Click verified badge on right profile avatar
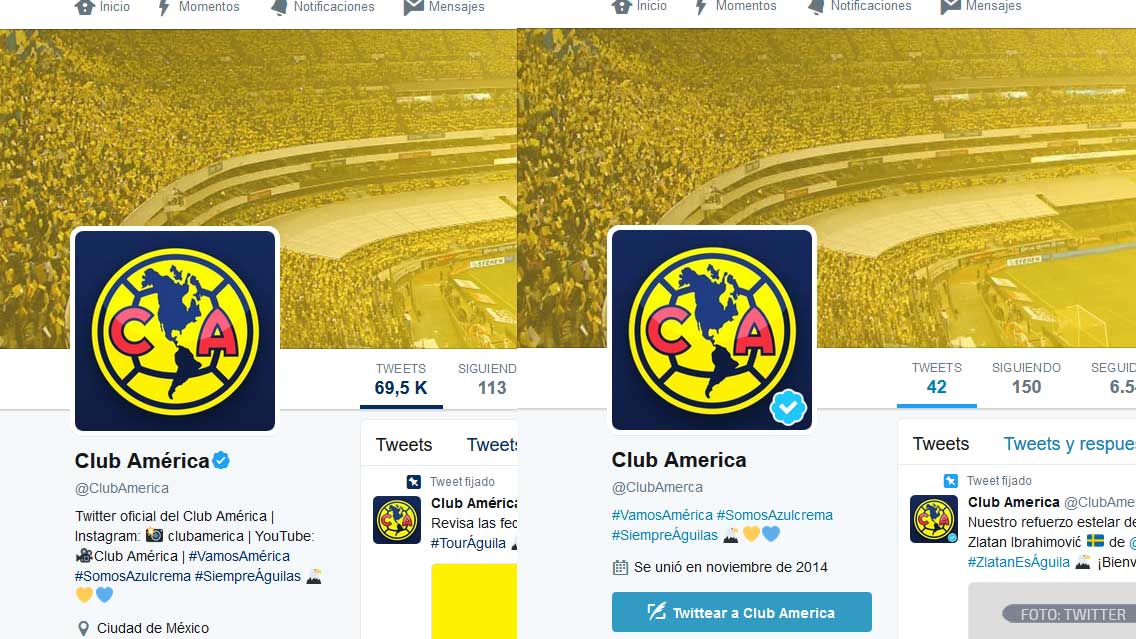 coord(788,407)
